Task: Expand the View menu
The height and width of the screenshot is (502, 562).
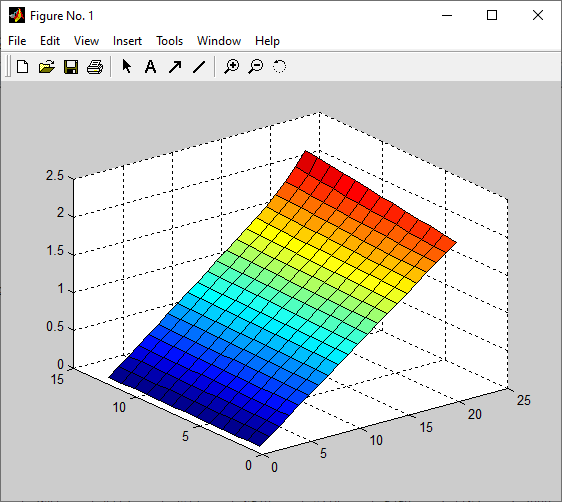Action: [x=86, y=41]
